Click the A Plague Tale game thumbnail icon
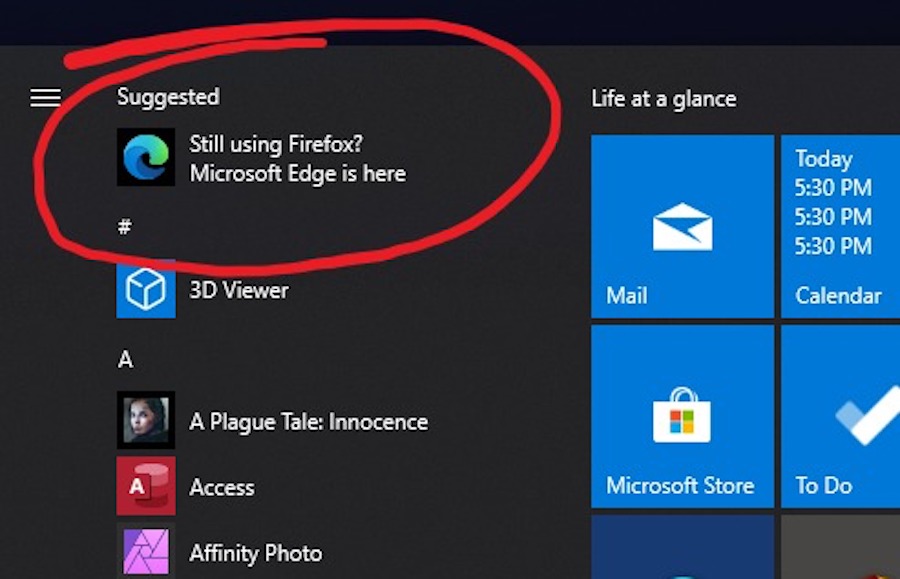900x579 pixels. [x=146, y=421]
